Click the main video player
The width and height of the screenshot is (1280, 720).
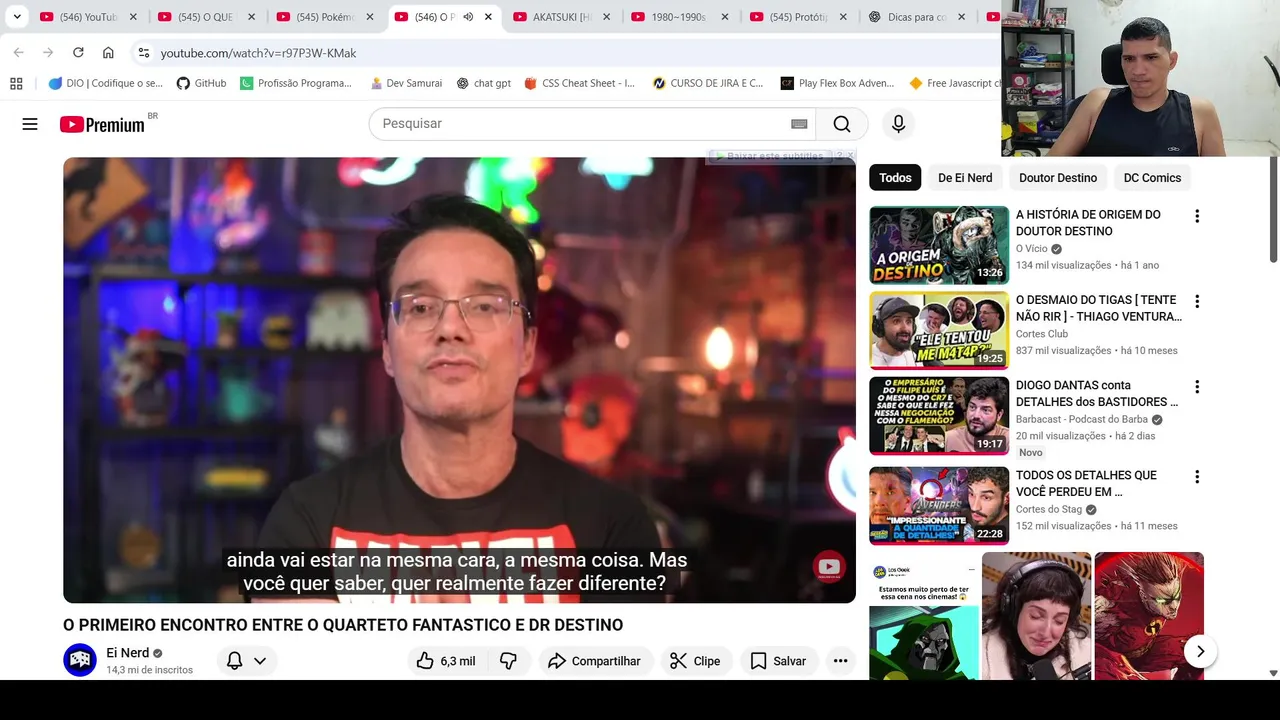pyautogui.click(x=459, y=380)
